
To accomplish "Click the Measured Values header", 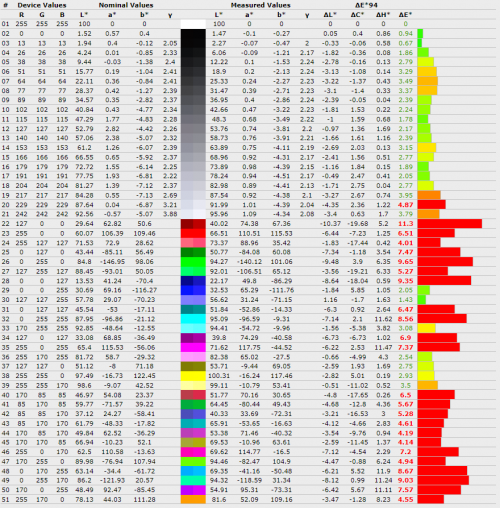I will pos(260,5).
